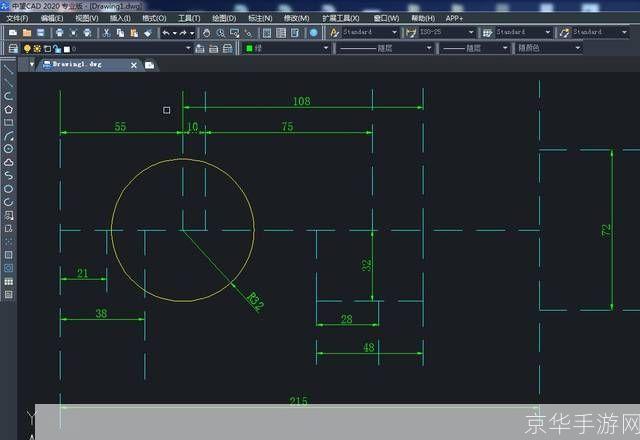
Task: Toggle the layer lock padlock icon
Action: (x=57, y=49)
